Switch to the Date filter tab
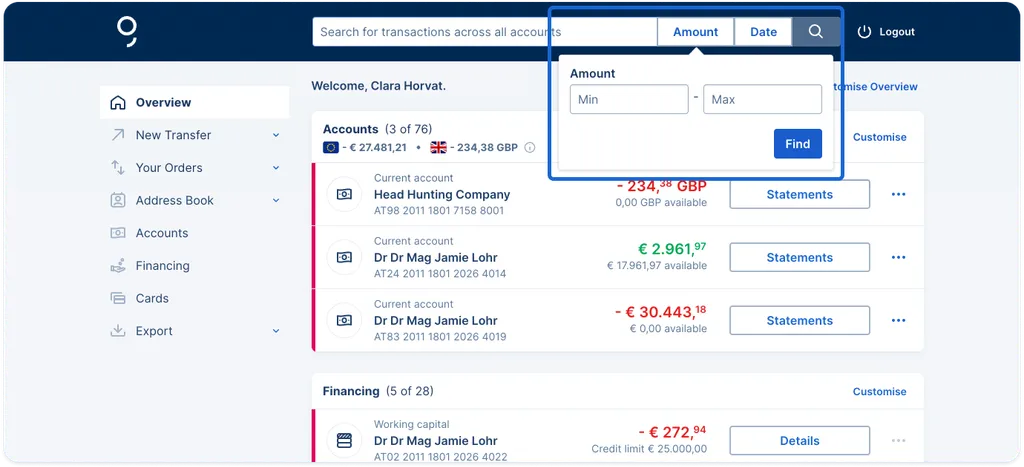The width and height of the screenshot is (1024, 467). click(763, 32)
